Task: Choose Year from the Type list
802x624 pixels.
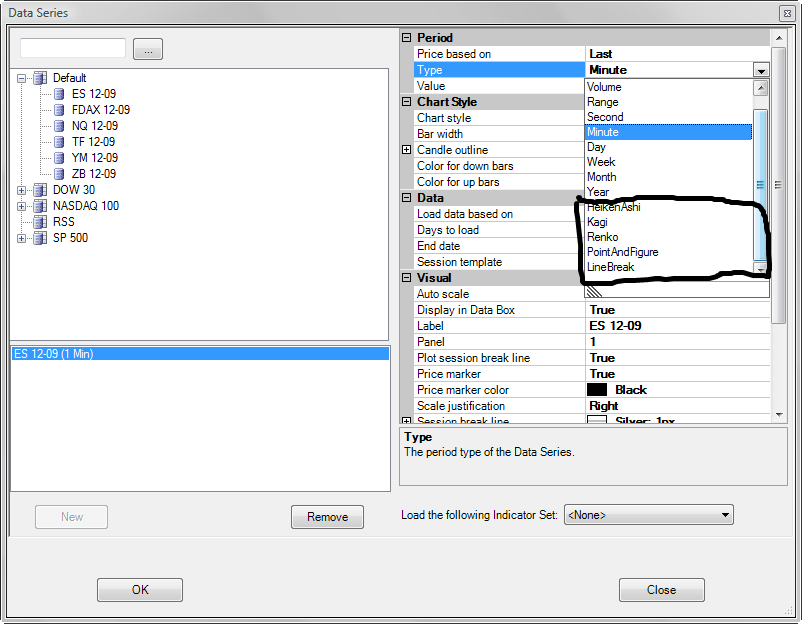Action: click(x=669, y=192)
